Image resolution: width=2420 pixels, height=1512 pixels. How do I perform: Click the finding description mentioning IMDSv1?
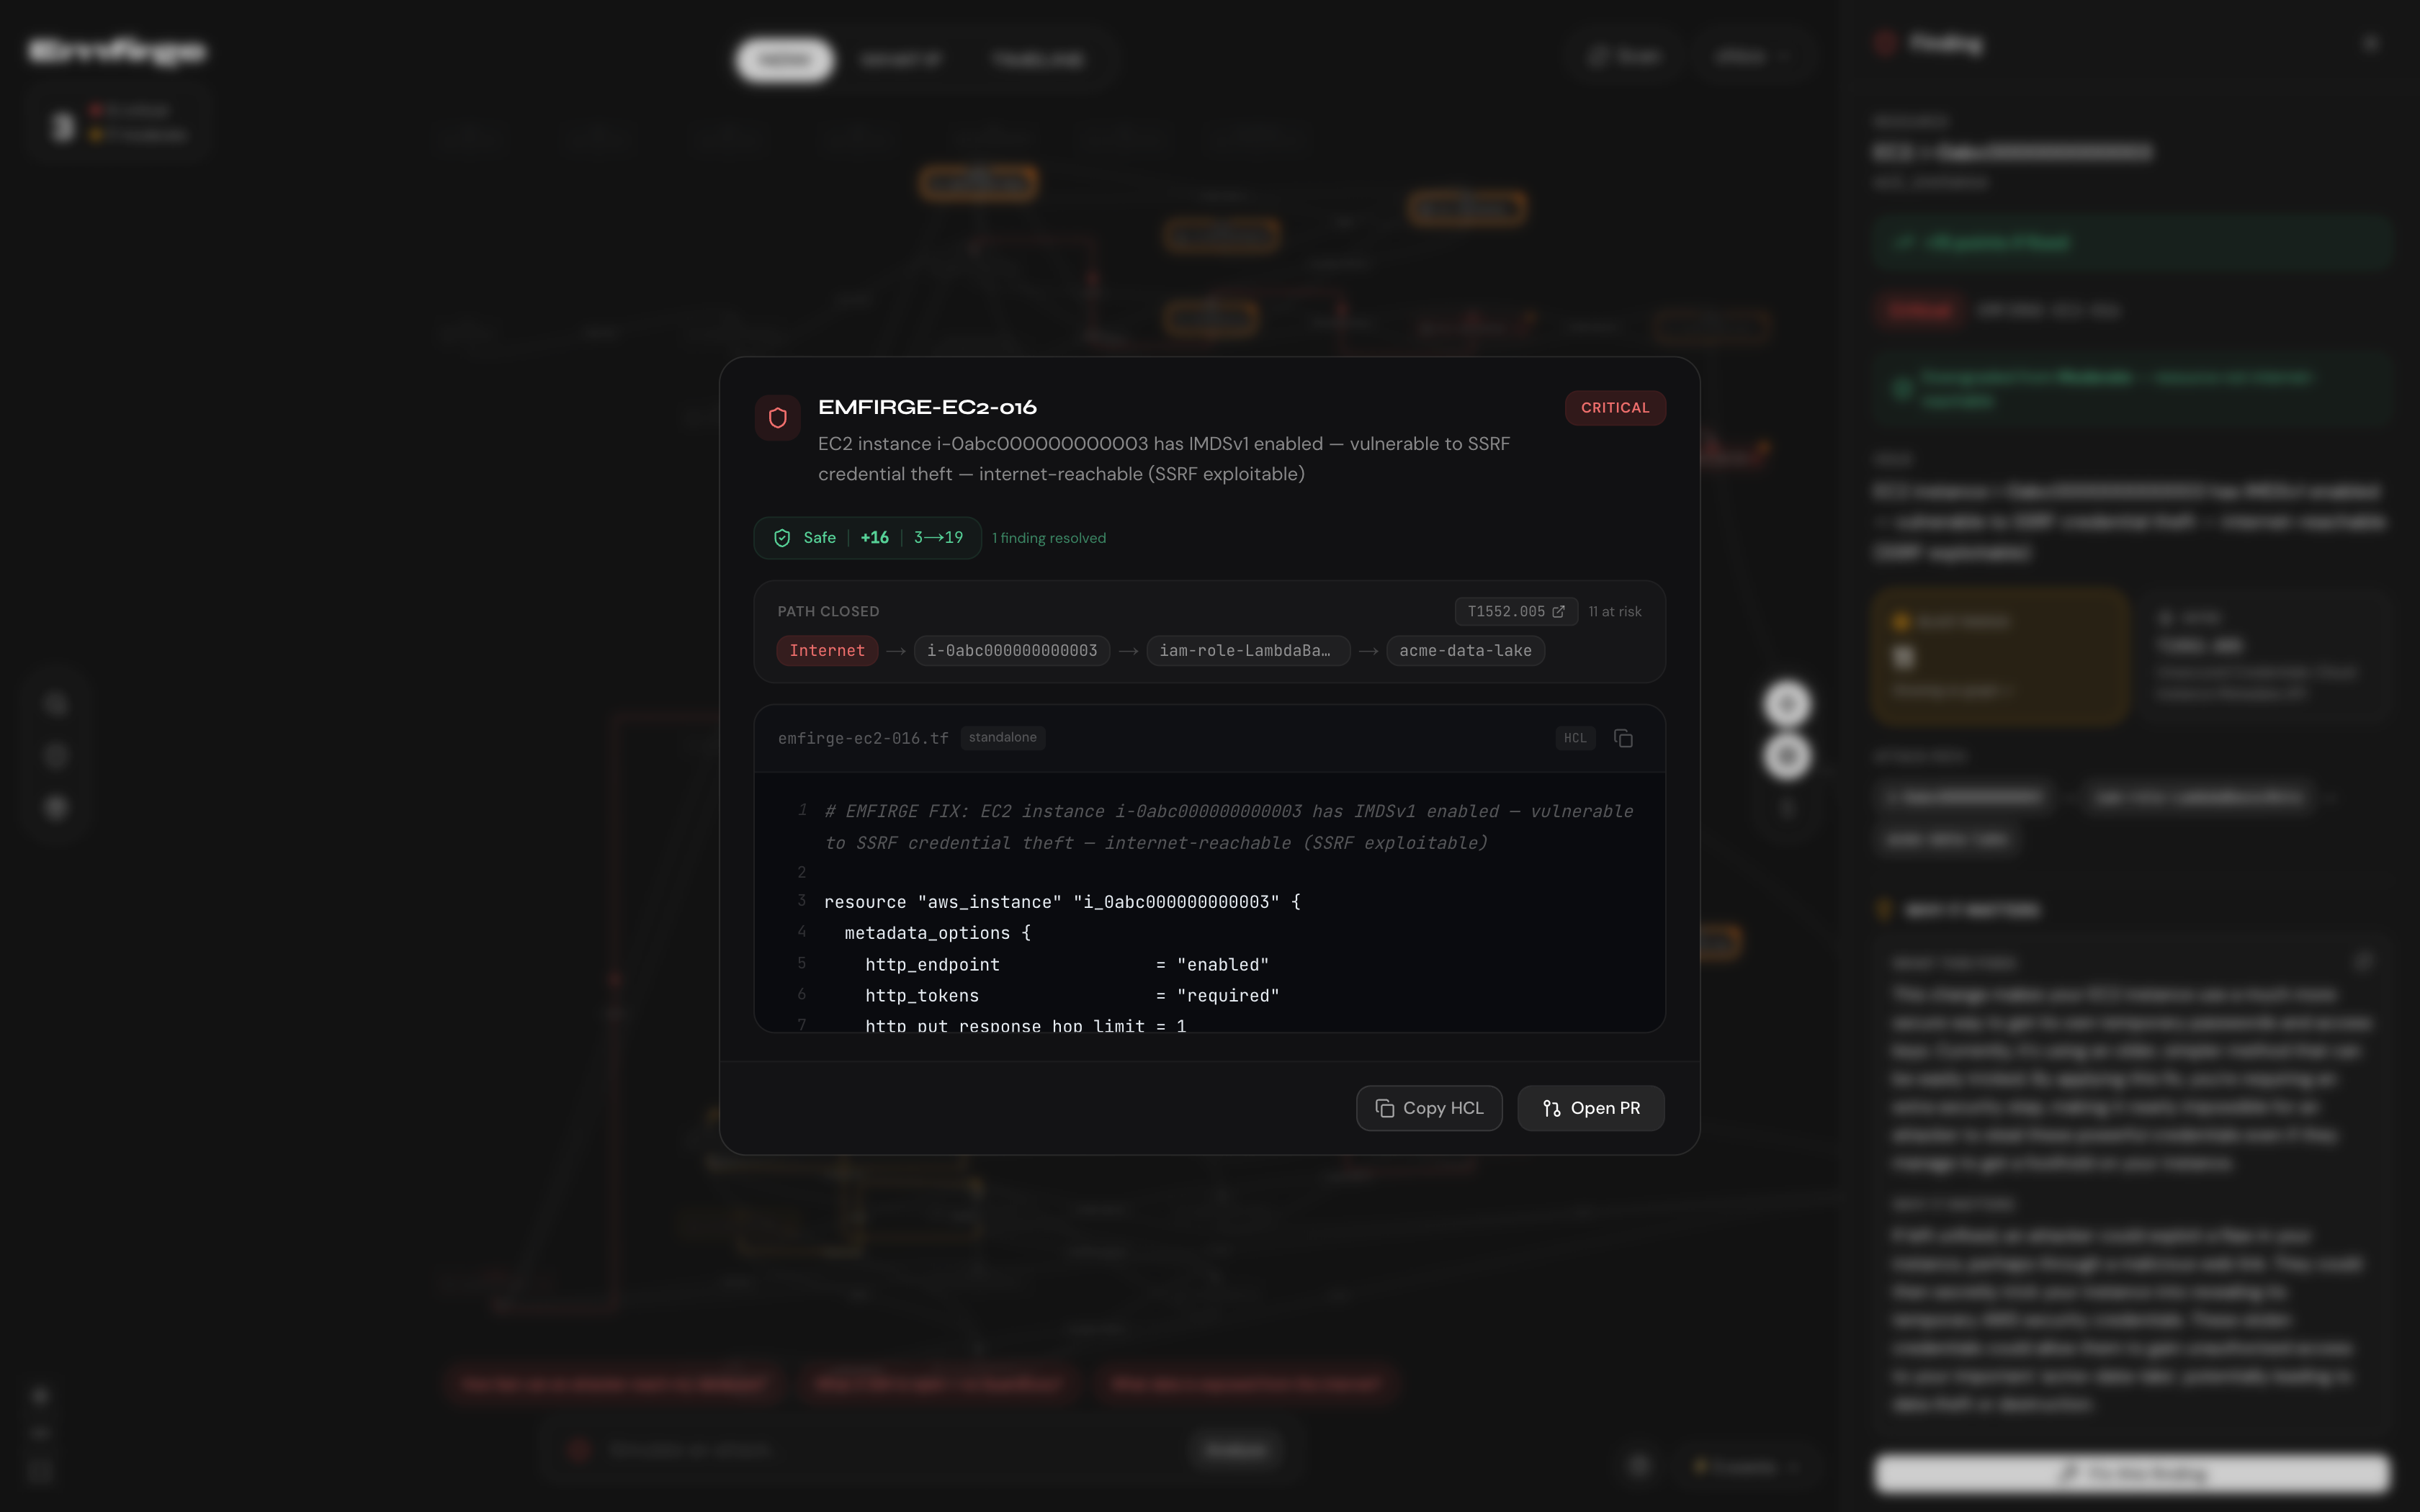[1163, 459]
